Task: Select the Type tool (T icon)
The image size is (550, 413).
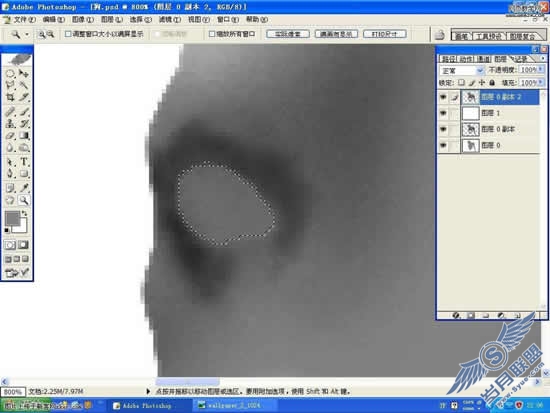Action: click(x=24, y=162)
